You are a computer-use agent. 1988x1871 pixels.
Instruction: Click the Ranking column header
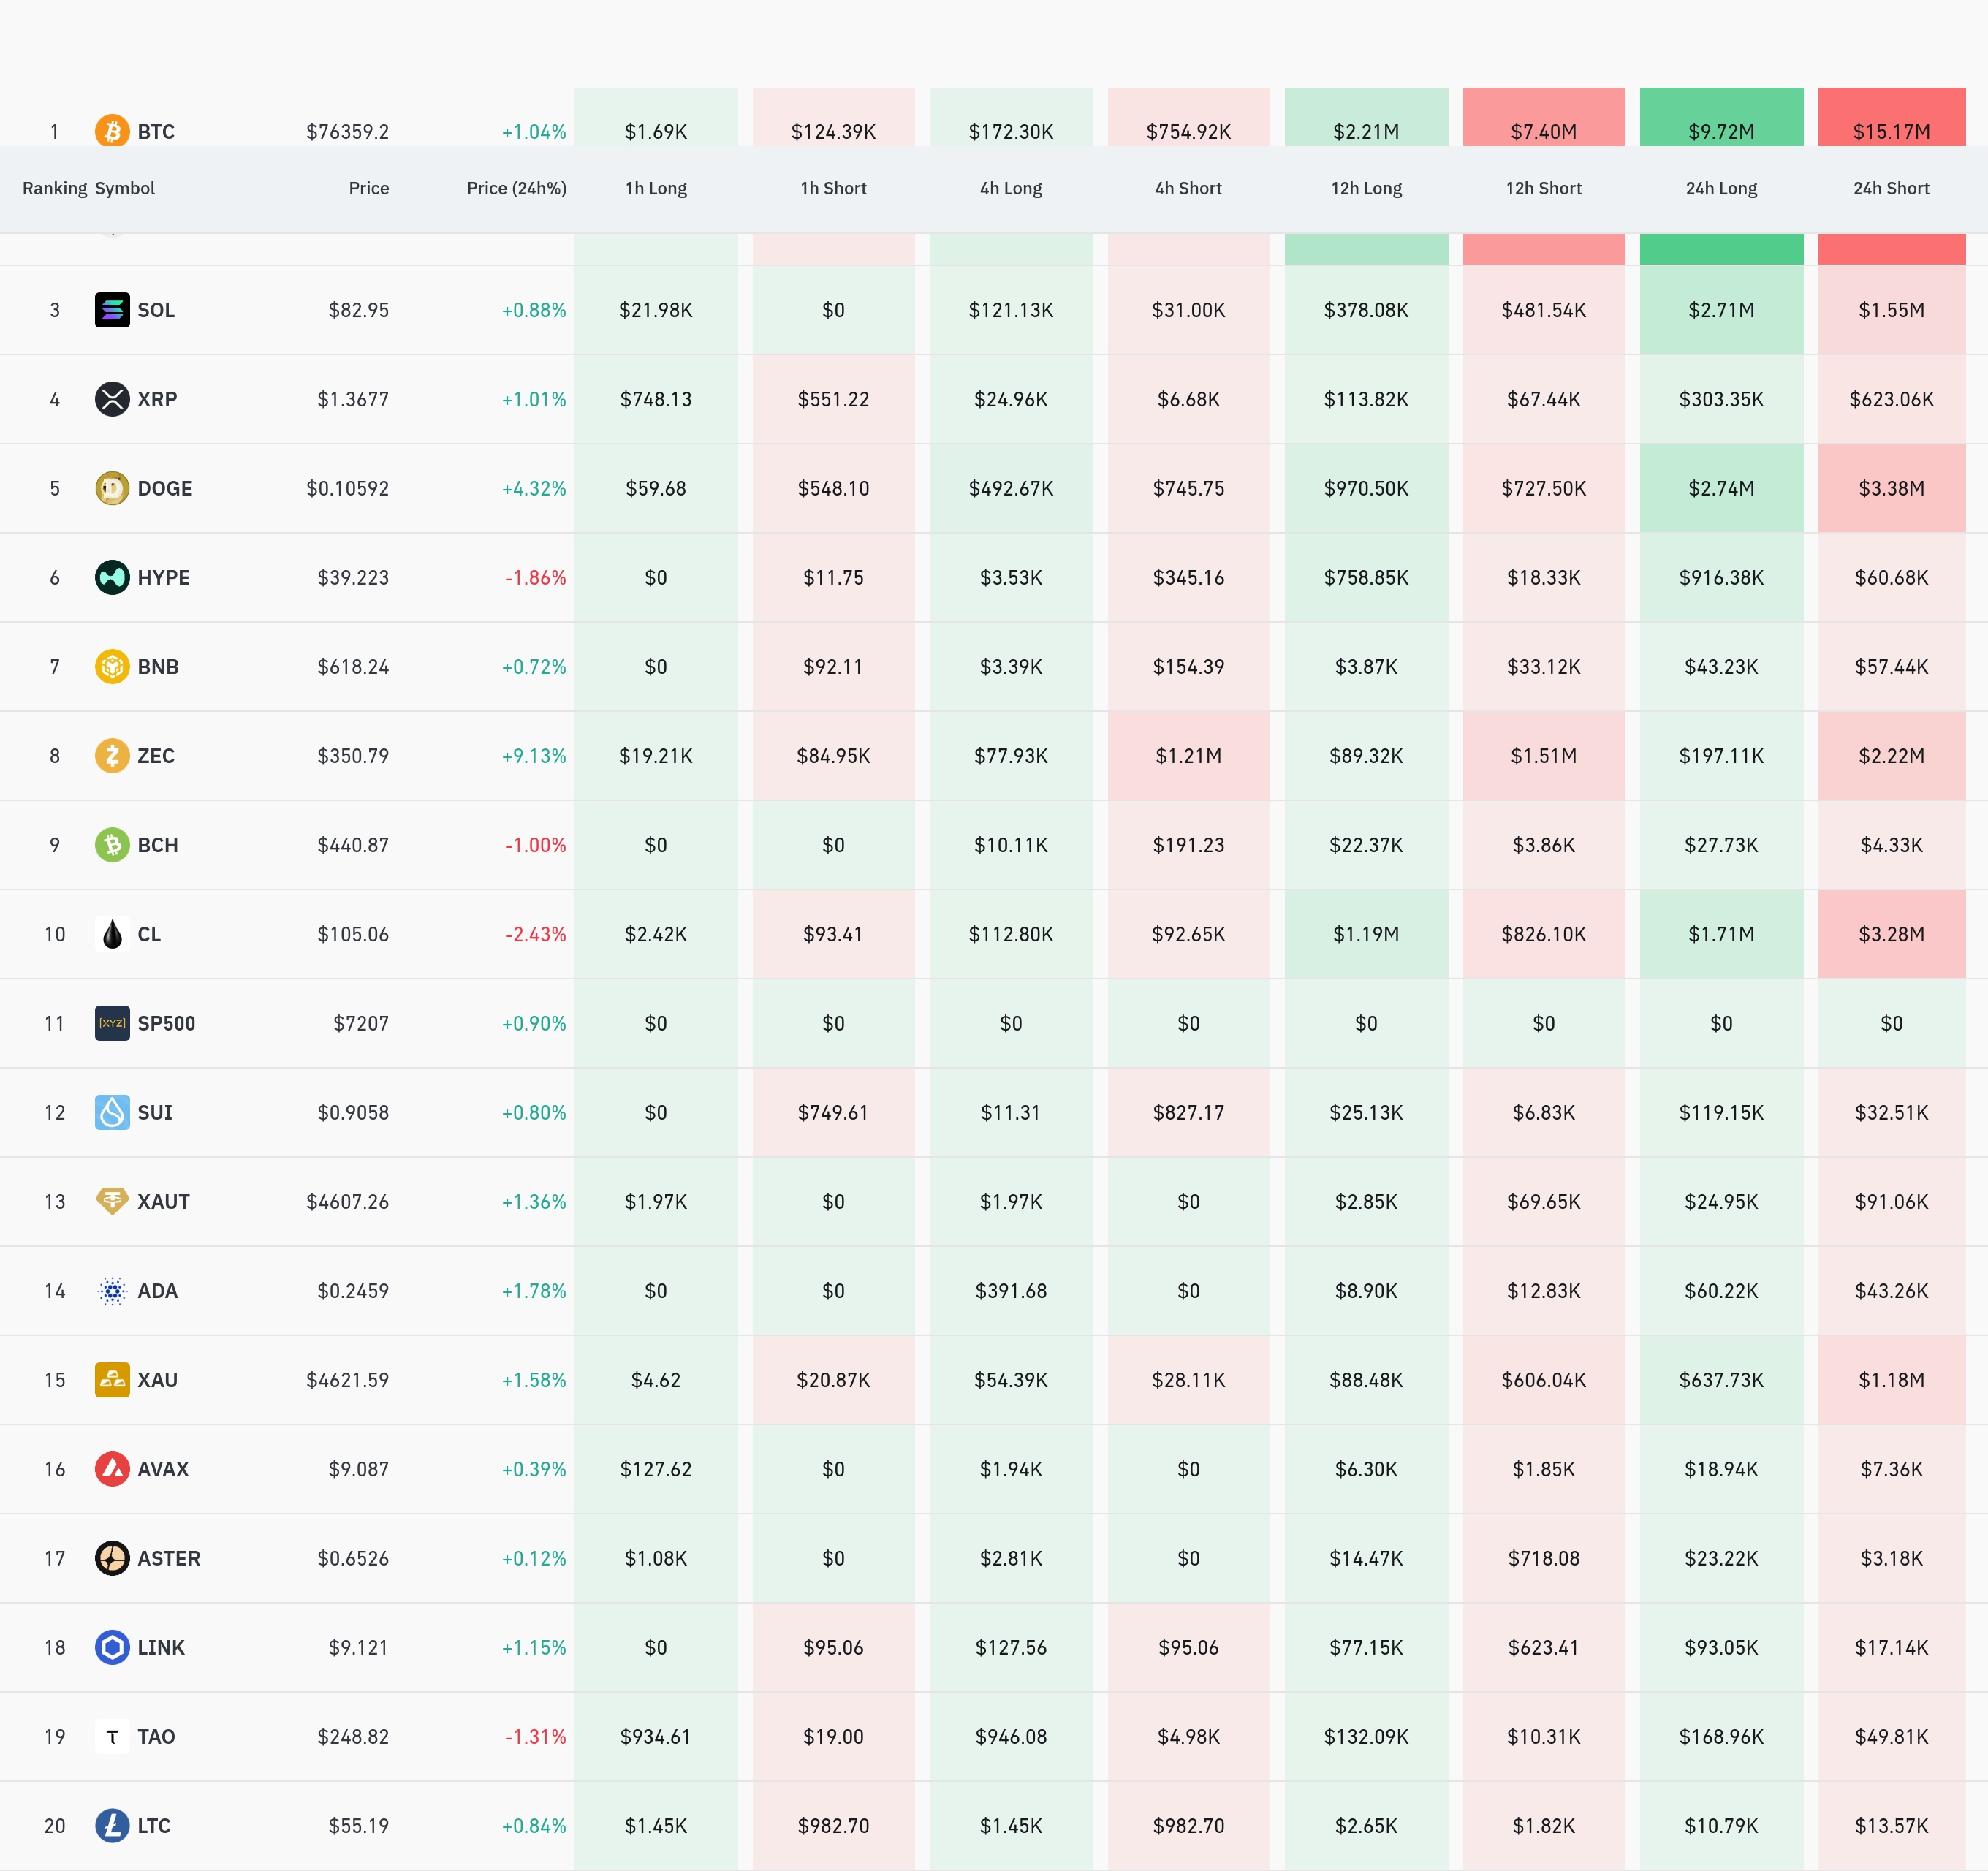tap(54, 188)
